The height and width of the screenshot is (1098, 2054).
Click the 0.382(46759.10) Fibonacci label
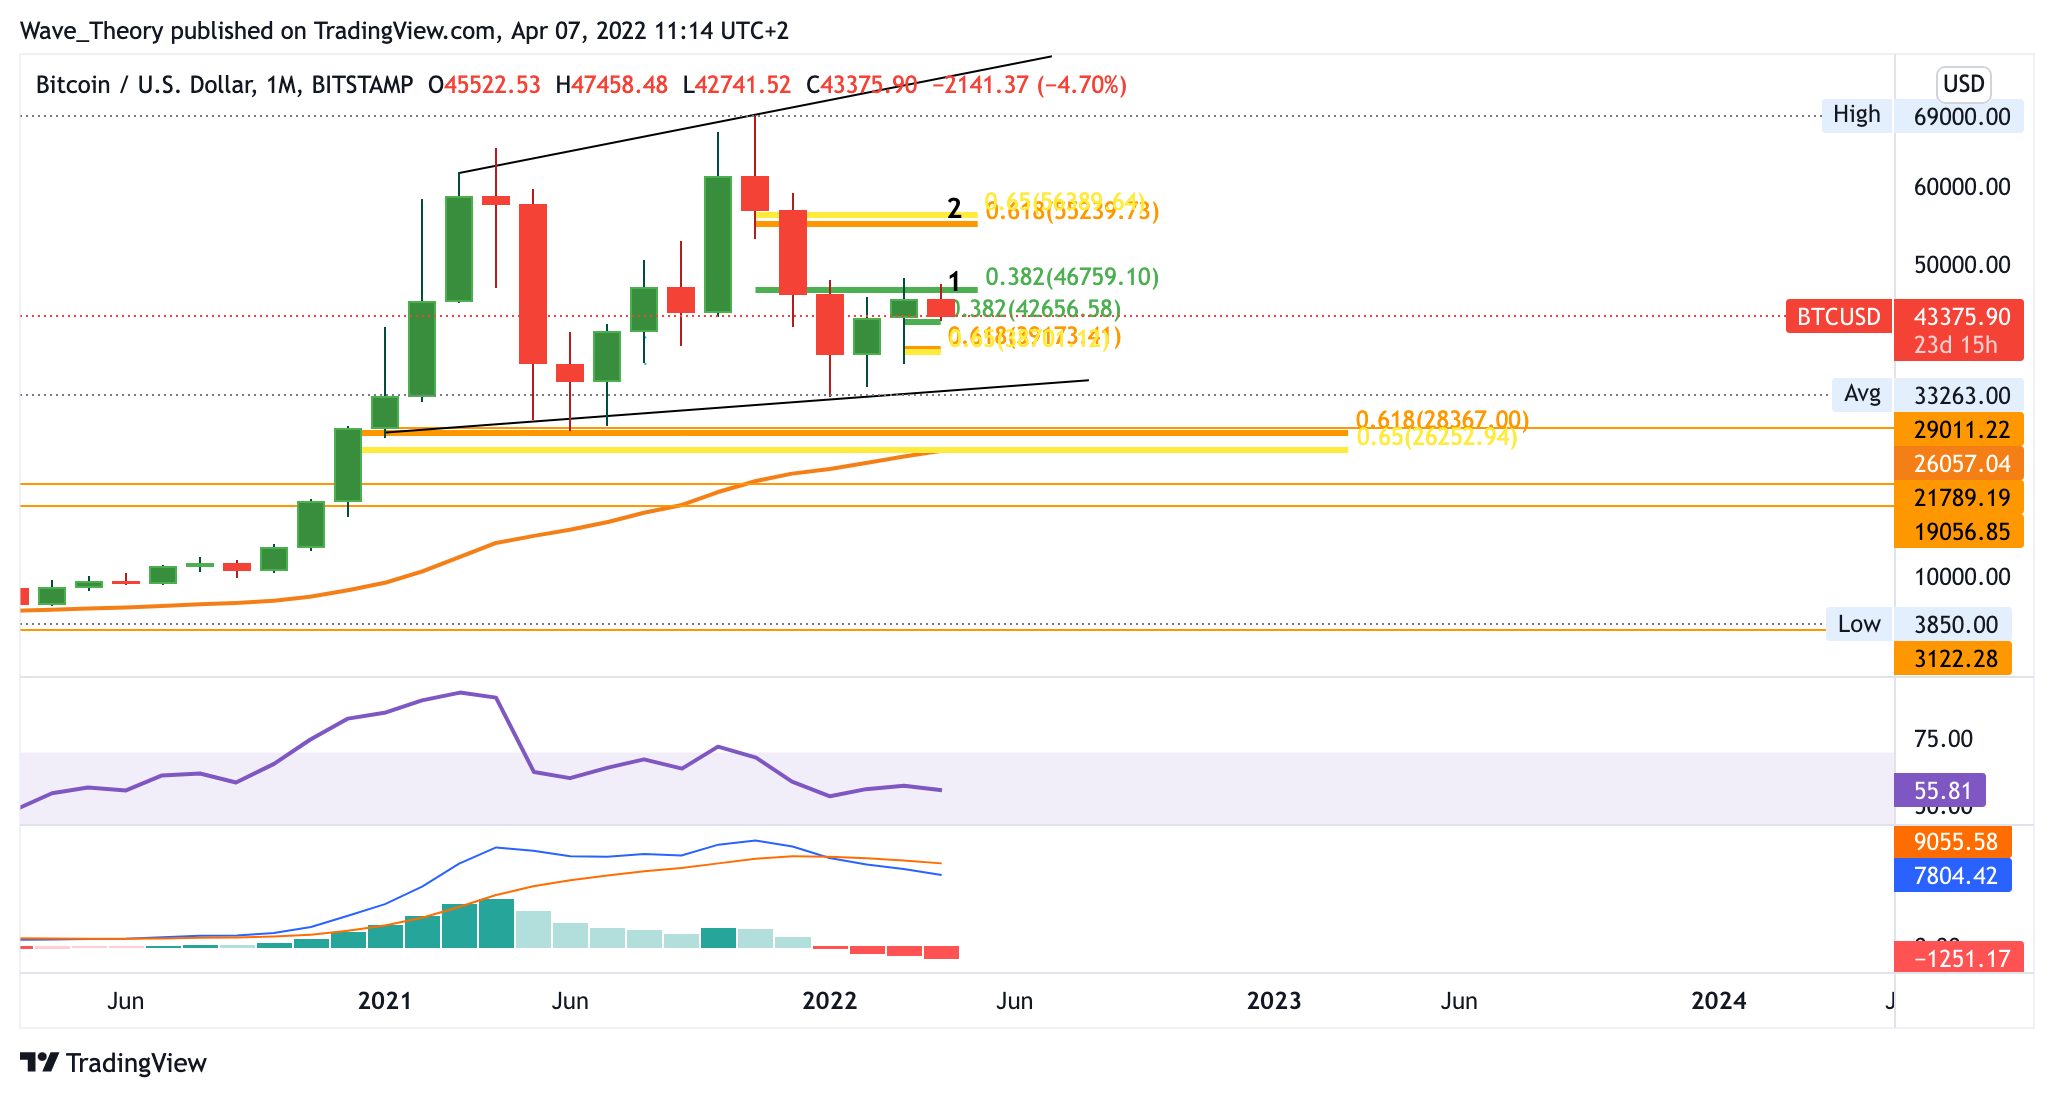(x=1071, y=276)
